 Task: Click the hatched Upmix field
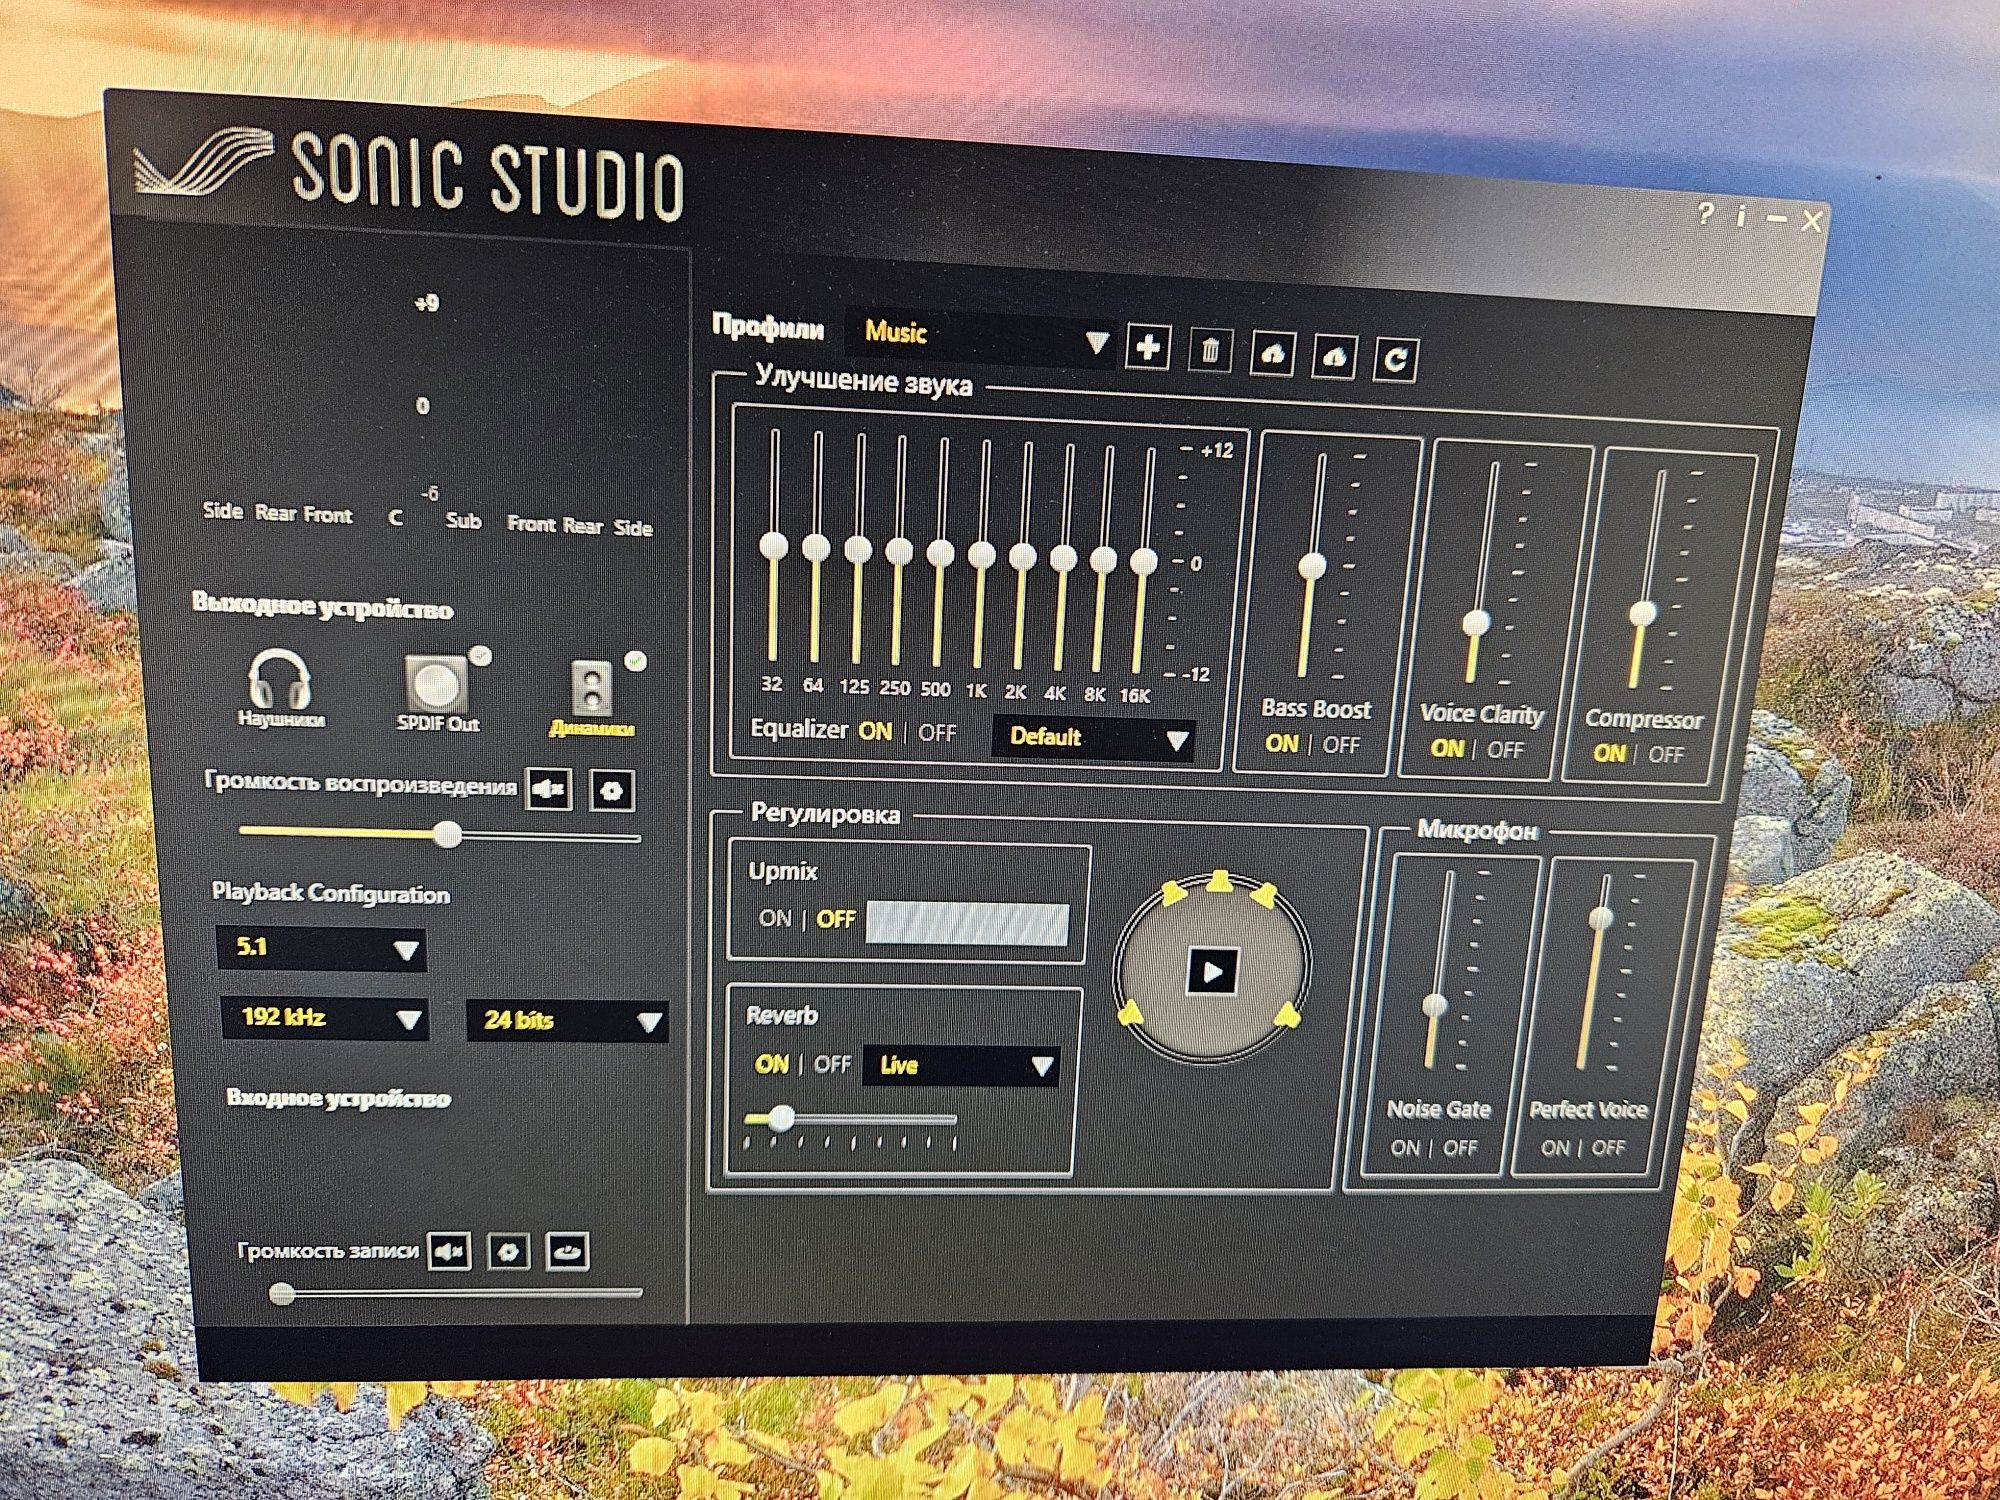click(x=967, y=923)
